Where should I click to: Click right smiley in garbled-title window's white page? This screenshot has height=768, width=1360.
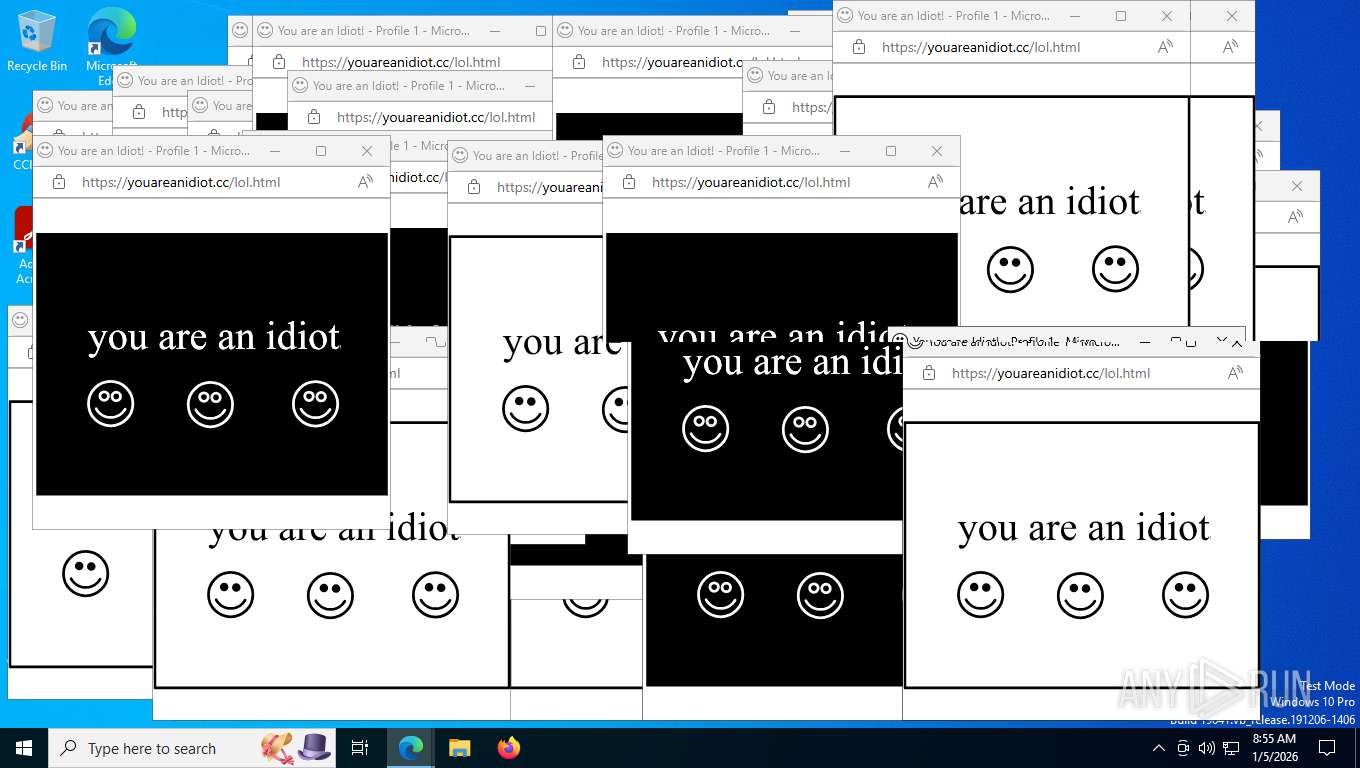pos(1185,595)
